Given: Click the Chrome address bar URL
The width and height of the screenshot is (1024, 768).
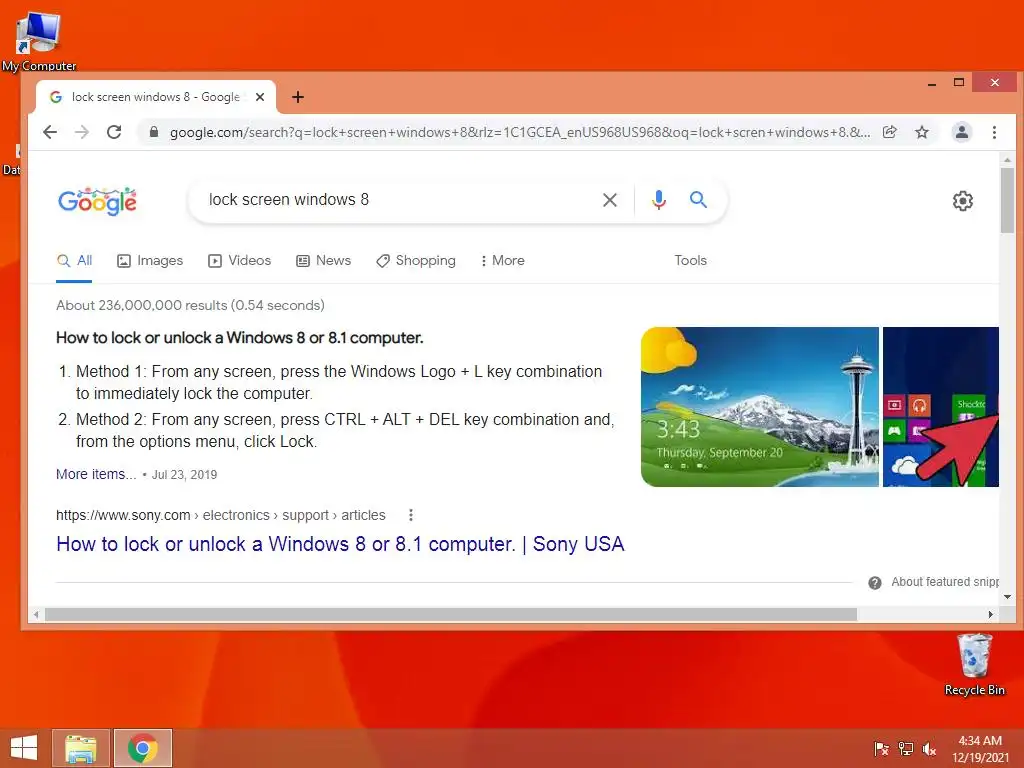Looking at the screenshot, I should (520, 133).
